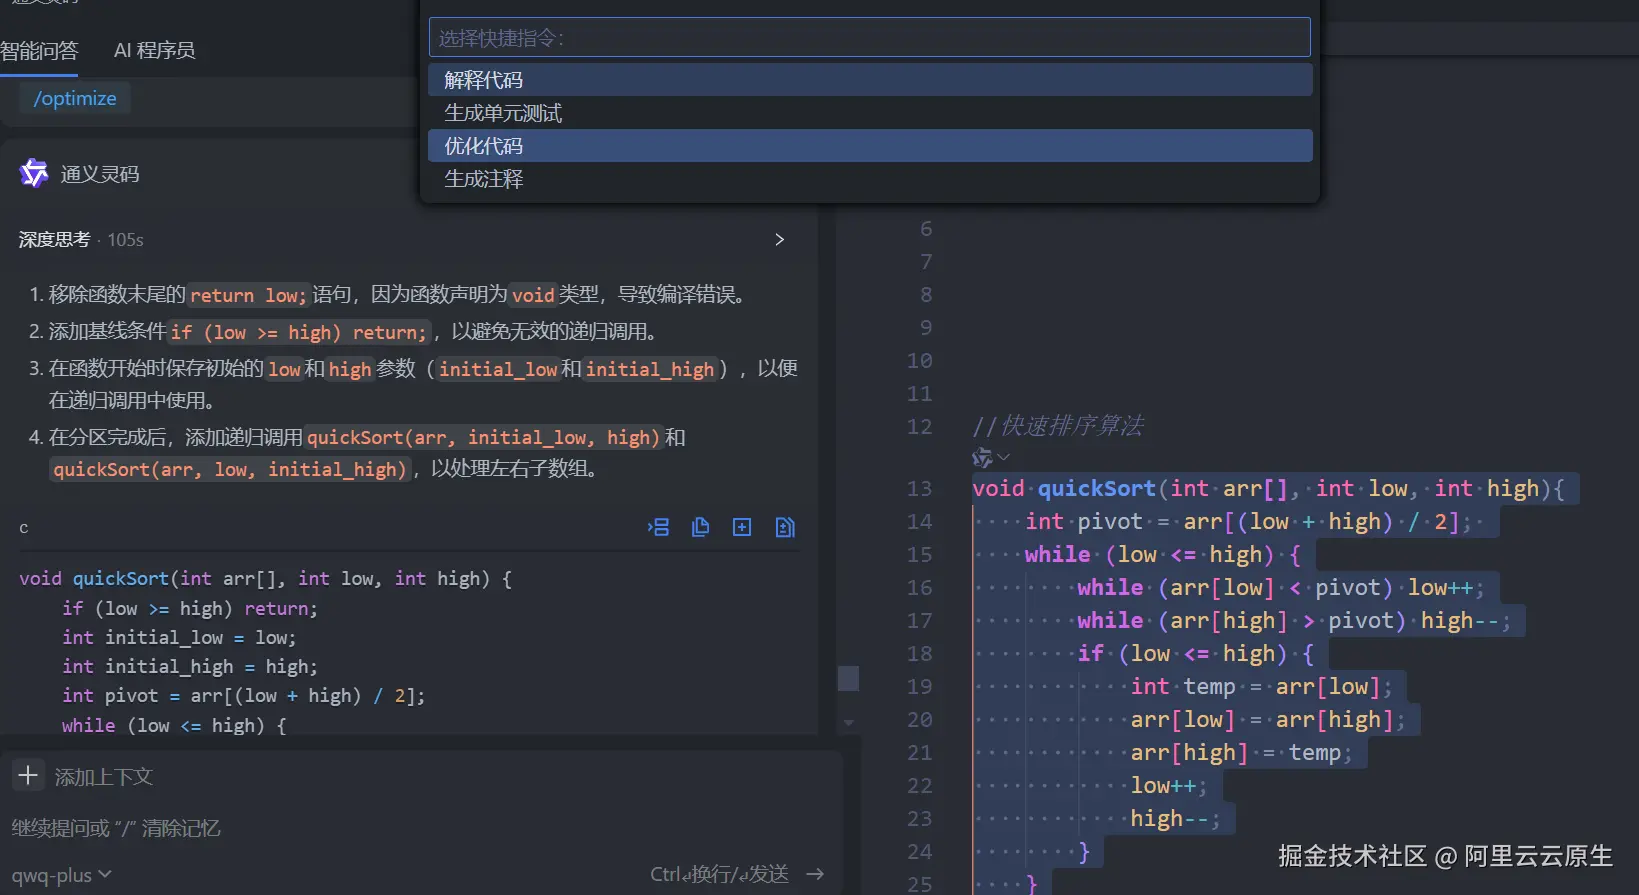Click the inline code 'if (low >= high) return;'
Viewport: 1639px width, 895px height.
tap(299, 333)
